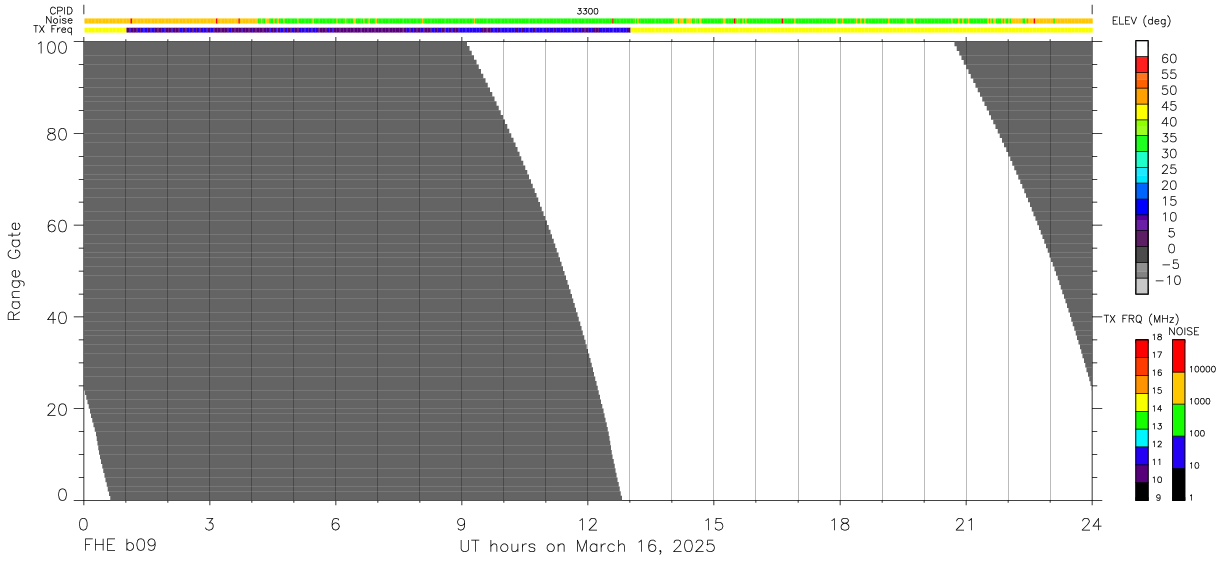Click the CPID value '3300'
The image size is (1228, 567).
point(588,11)
